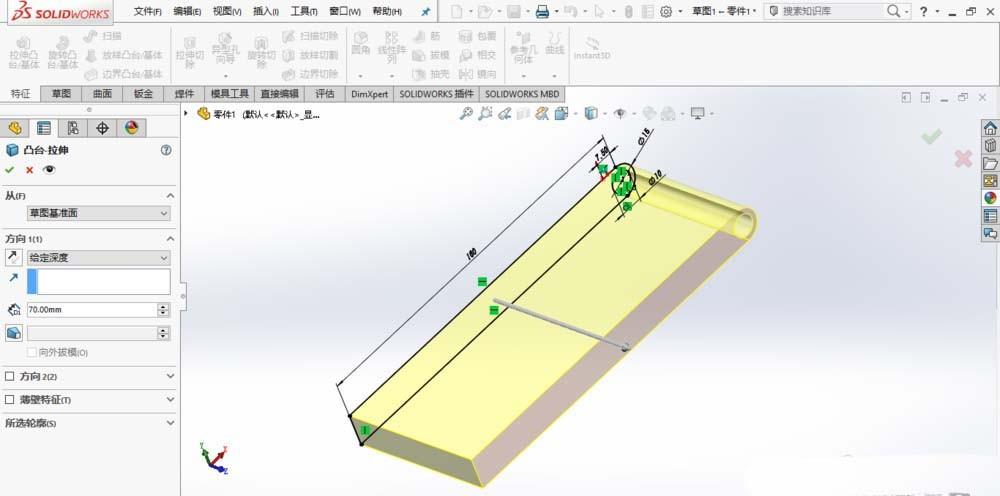Cancel extrude with red X in panel
1000x496 pixels.
click(29, 170)
